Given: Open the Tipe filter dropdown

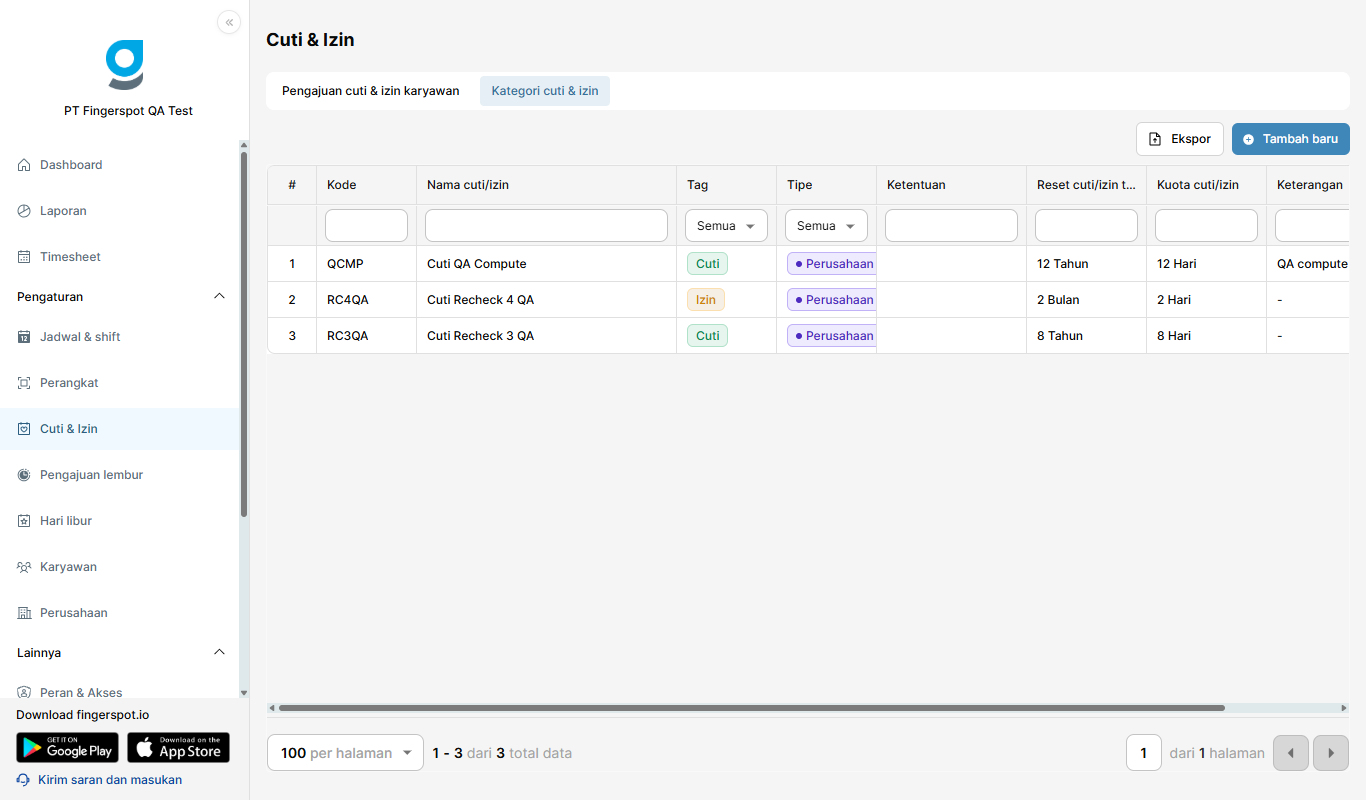Looking at the screenshot, I should coord(826,226).
